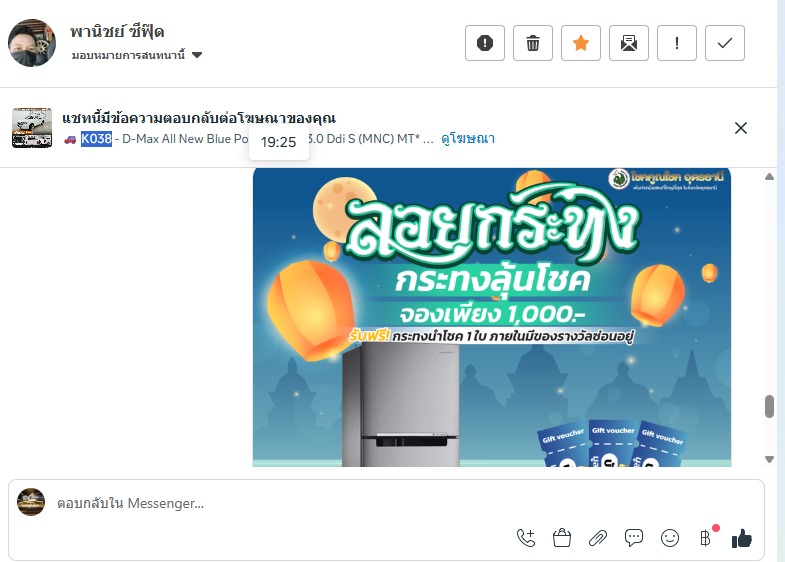This screenshot has width=785, height=562.
Task: Mark conversation done with checkmark
Action: point(725,43)
